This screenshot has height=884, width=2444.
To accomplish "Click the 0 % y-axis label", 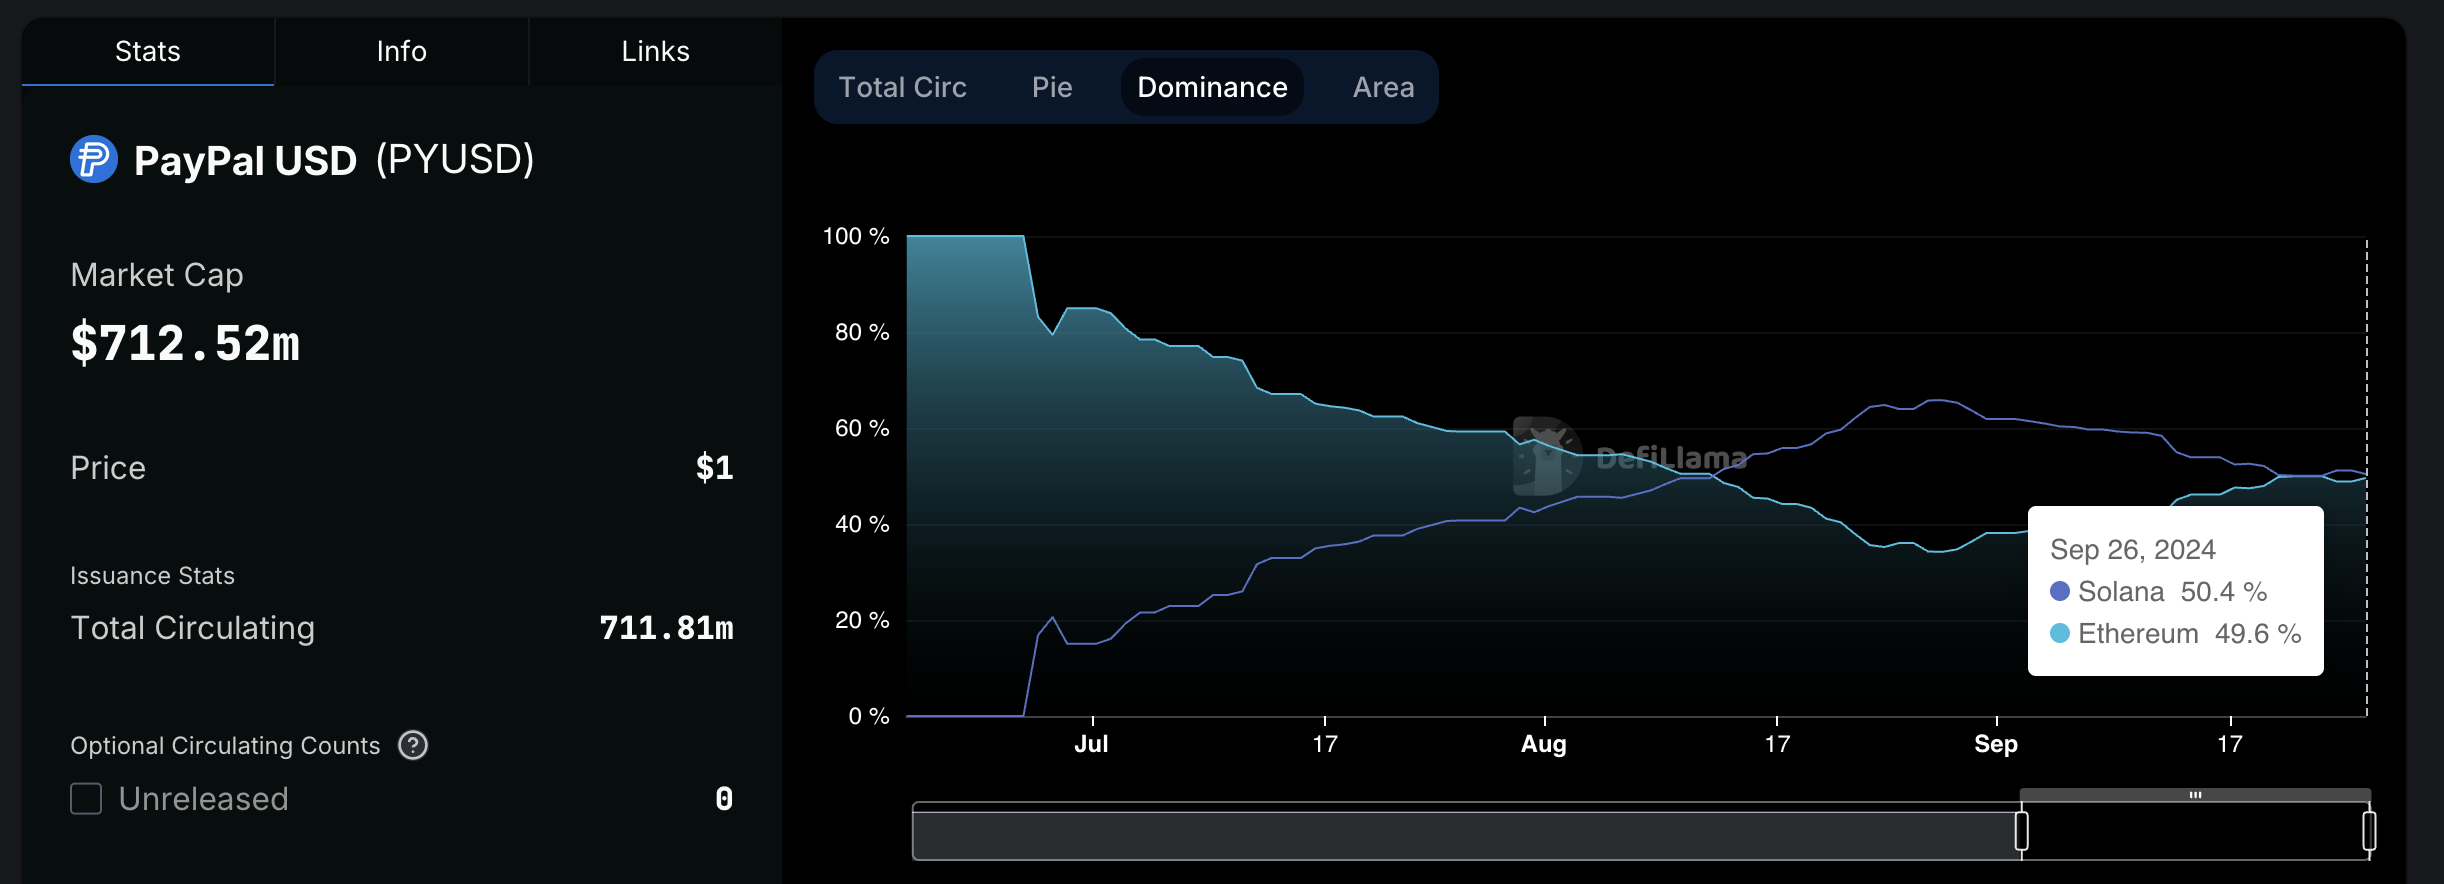I will coord(869,716).
